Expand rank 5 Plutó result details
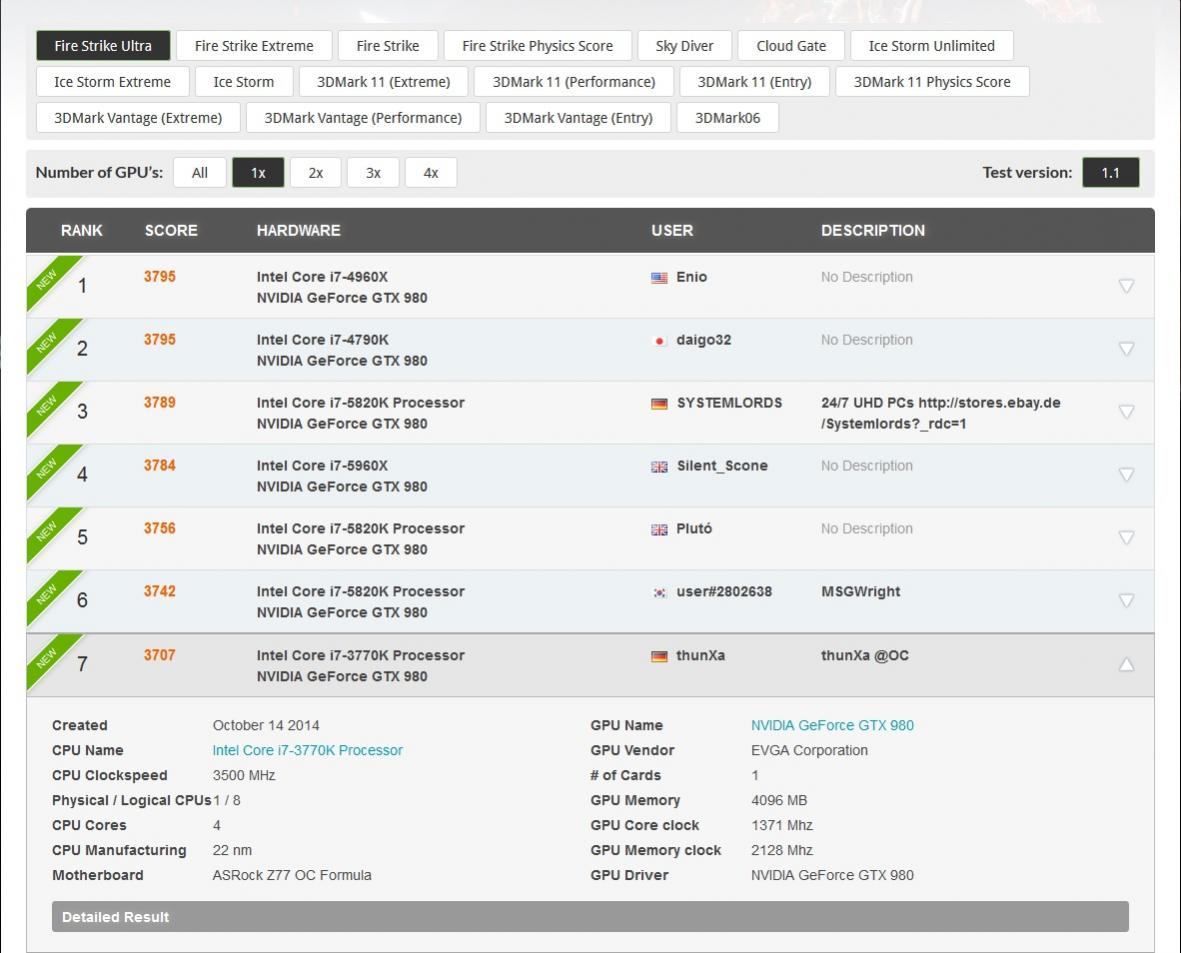Screen dimensions: 1181x953 coord(1126,538)
